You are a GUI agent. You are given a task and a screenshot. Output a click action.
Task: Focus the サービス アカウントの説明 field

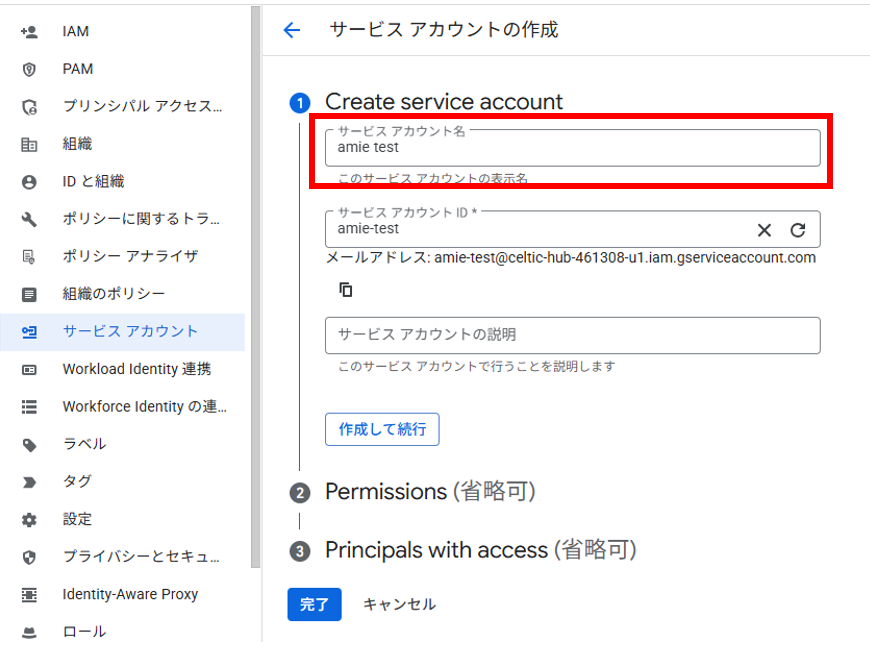coord(572,335)
